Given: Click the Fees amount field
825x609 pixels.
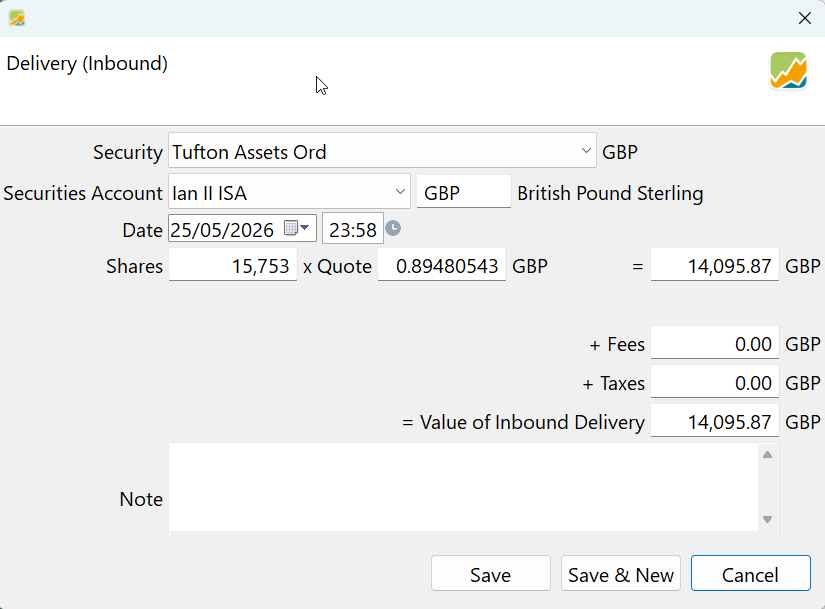Looking at the screenshot, I should point(715,343).
